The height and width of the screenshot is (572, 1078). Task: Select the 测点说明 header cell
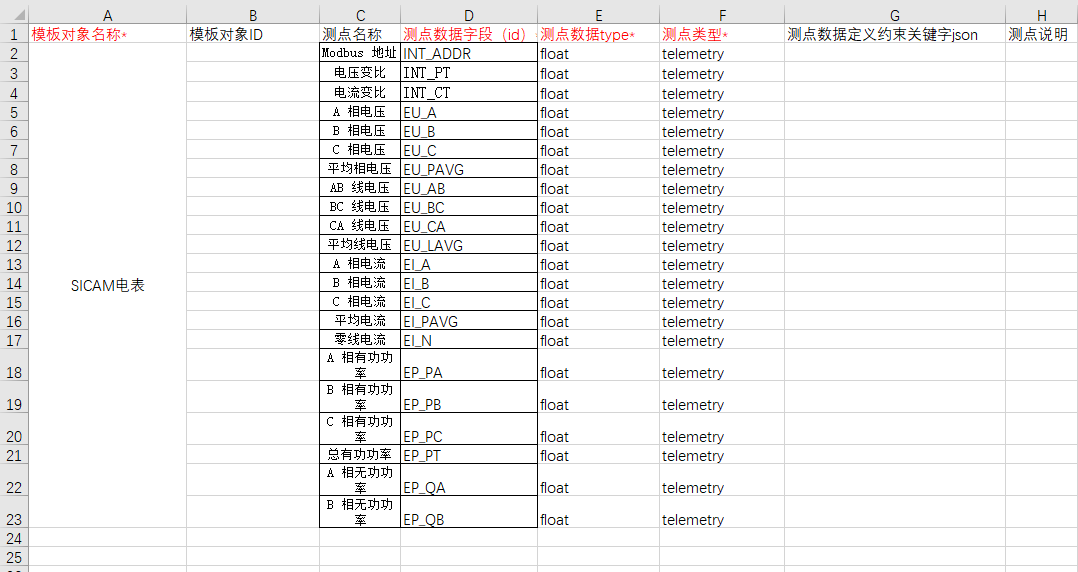pos(1040,35)
